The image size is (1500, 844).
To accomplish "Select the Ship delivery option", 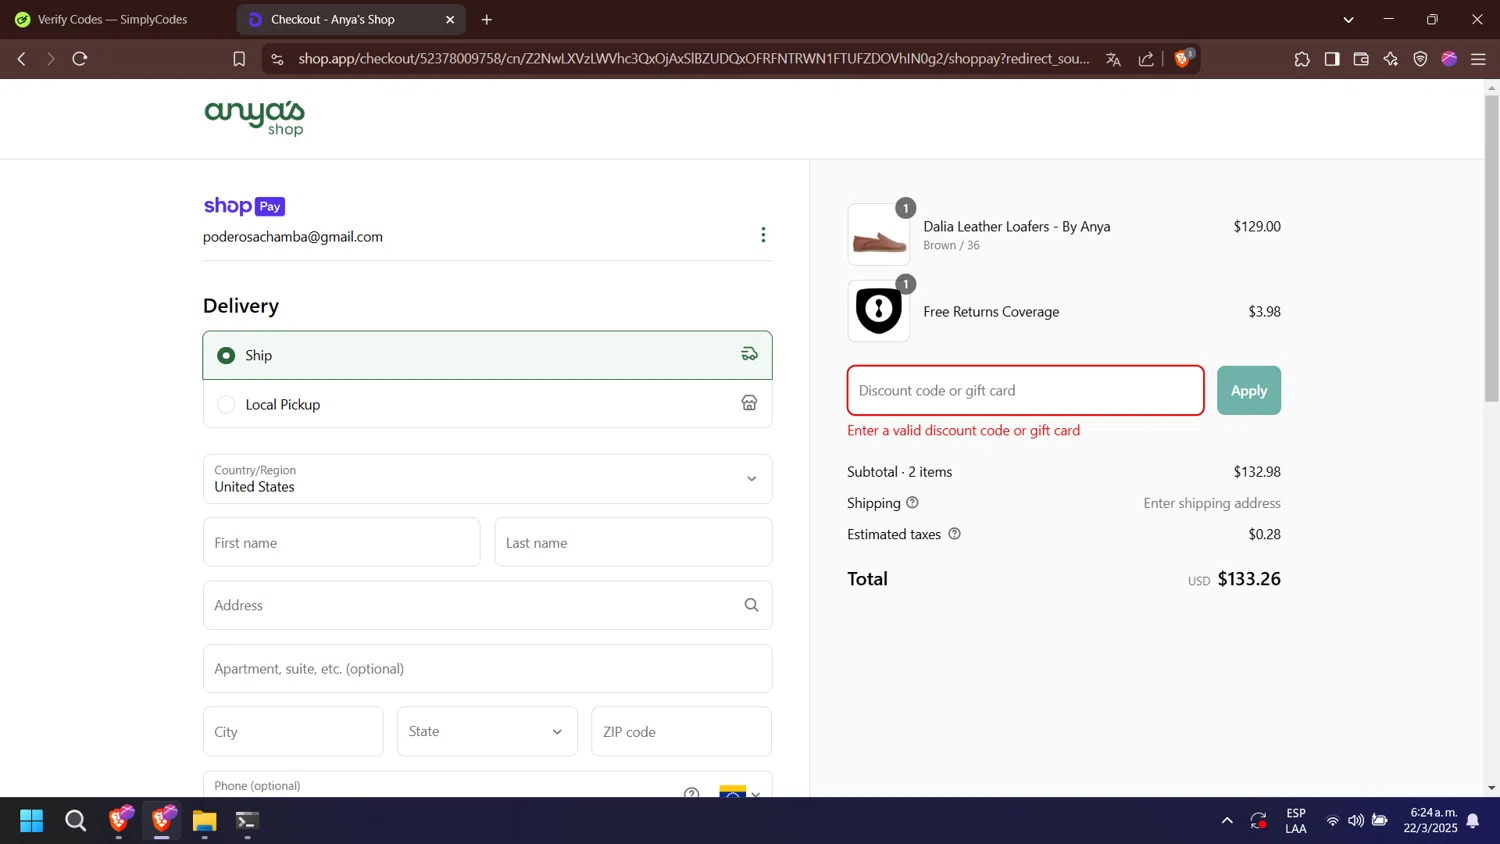I will (x=487, y=355).
